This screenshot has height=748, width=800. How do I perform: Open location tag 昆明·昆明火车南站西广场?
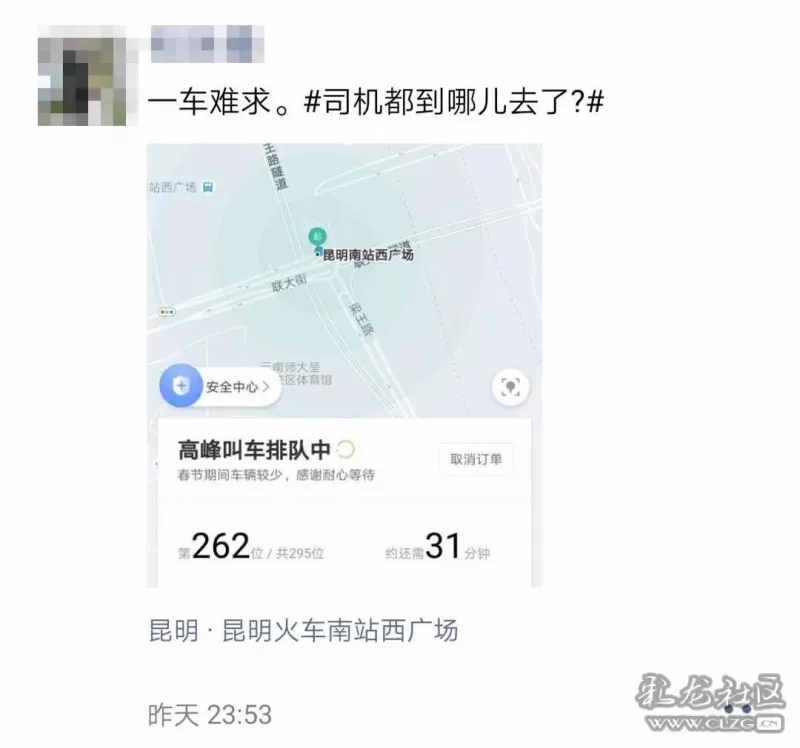pyautogui.click(x=303, y=630)
